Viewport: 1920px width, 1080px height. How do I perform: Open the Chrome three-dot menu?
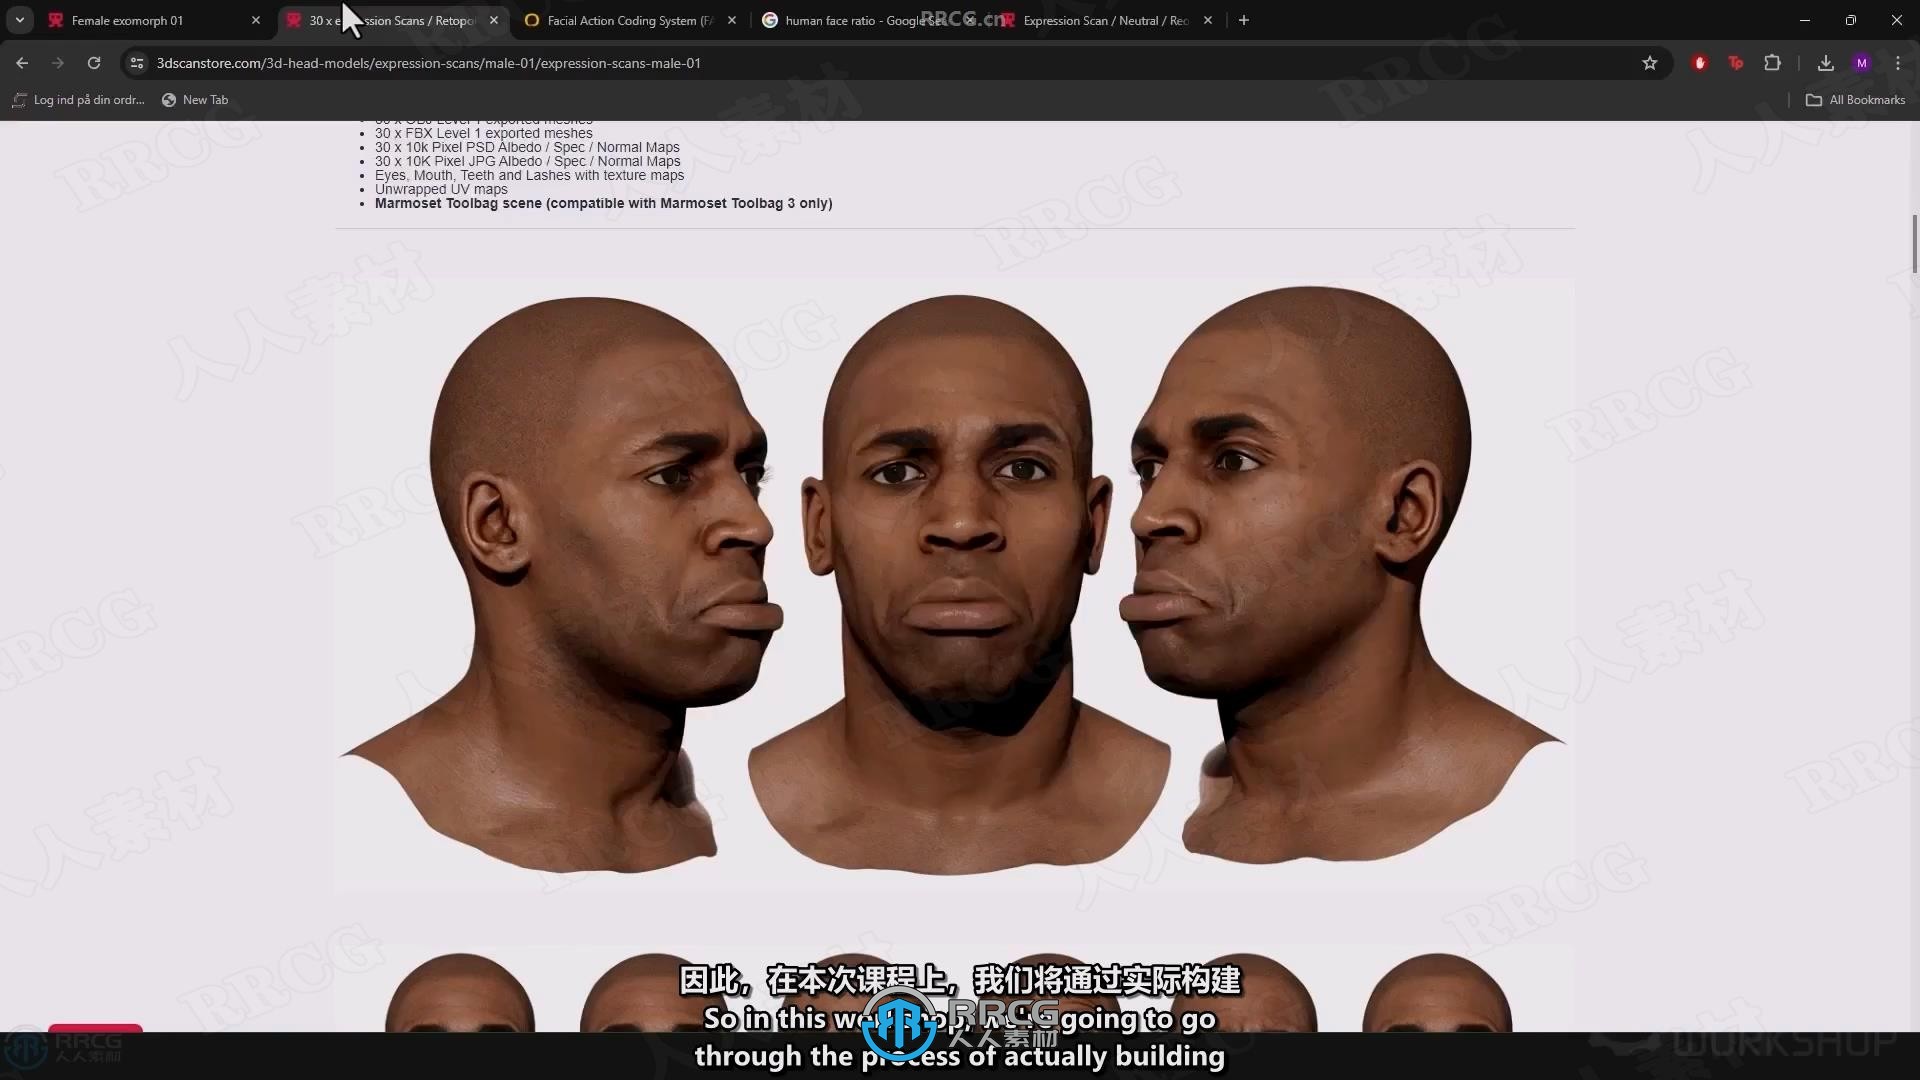click(x=1898, y=63)
